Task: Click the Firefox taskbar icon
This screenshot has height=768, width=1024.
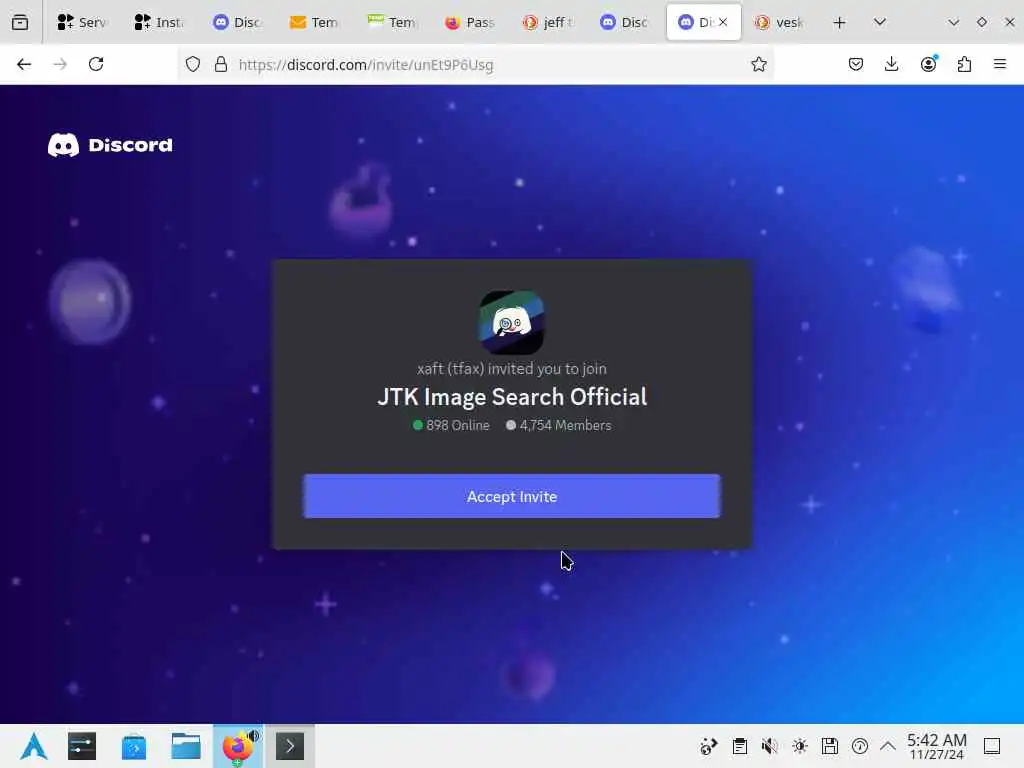Action: click(238, 746)
